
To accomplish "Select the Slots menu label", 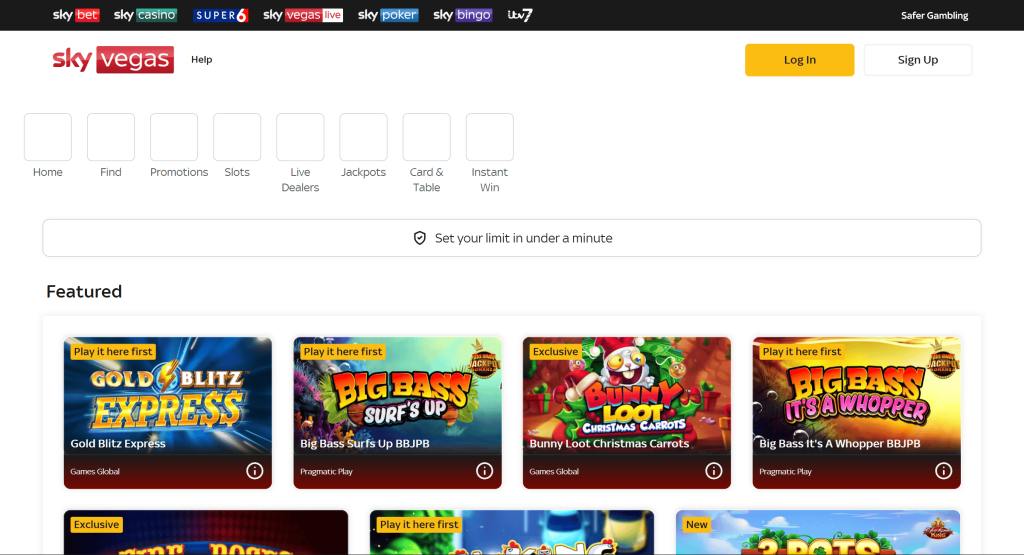I will pyautogui.click(x=237, y=172).
